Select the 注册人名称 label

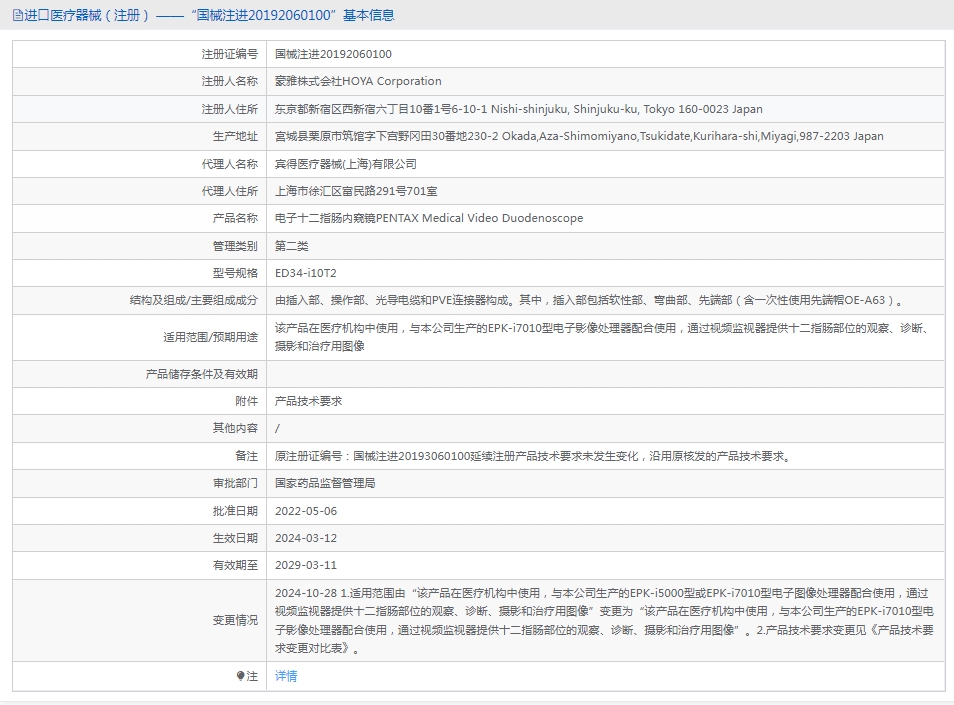click(x=229, y=82)
